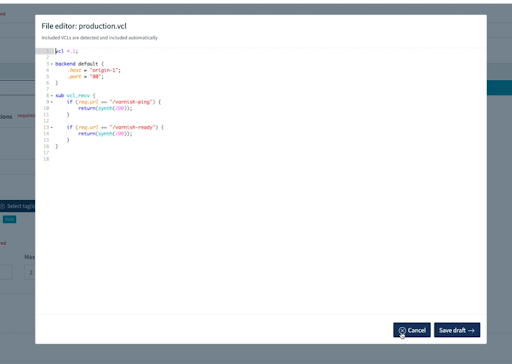The width and height of the screenshot is (512, 364).
Task: Collapse the sub vcl_recv fold arrow
Action: [52, 95]
